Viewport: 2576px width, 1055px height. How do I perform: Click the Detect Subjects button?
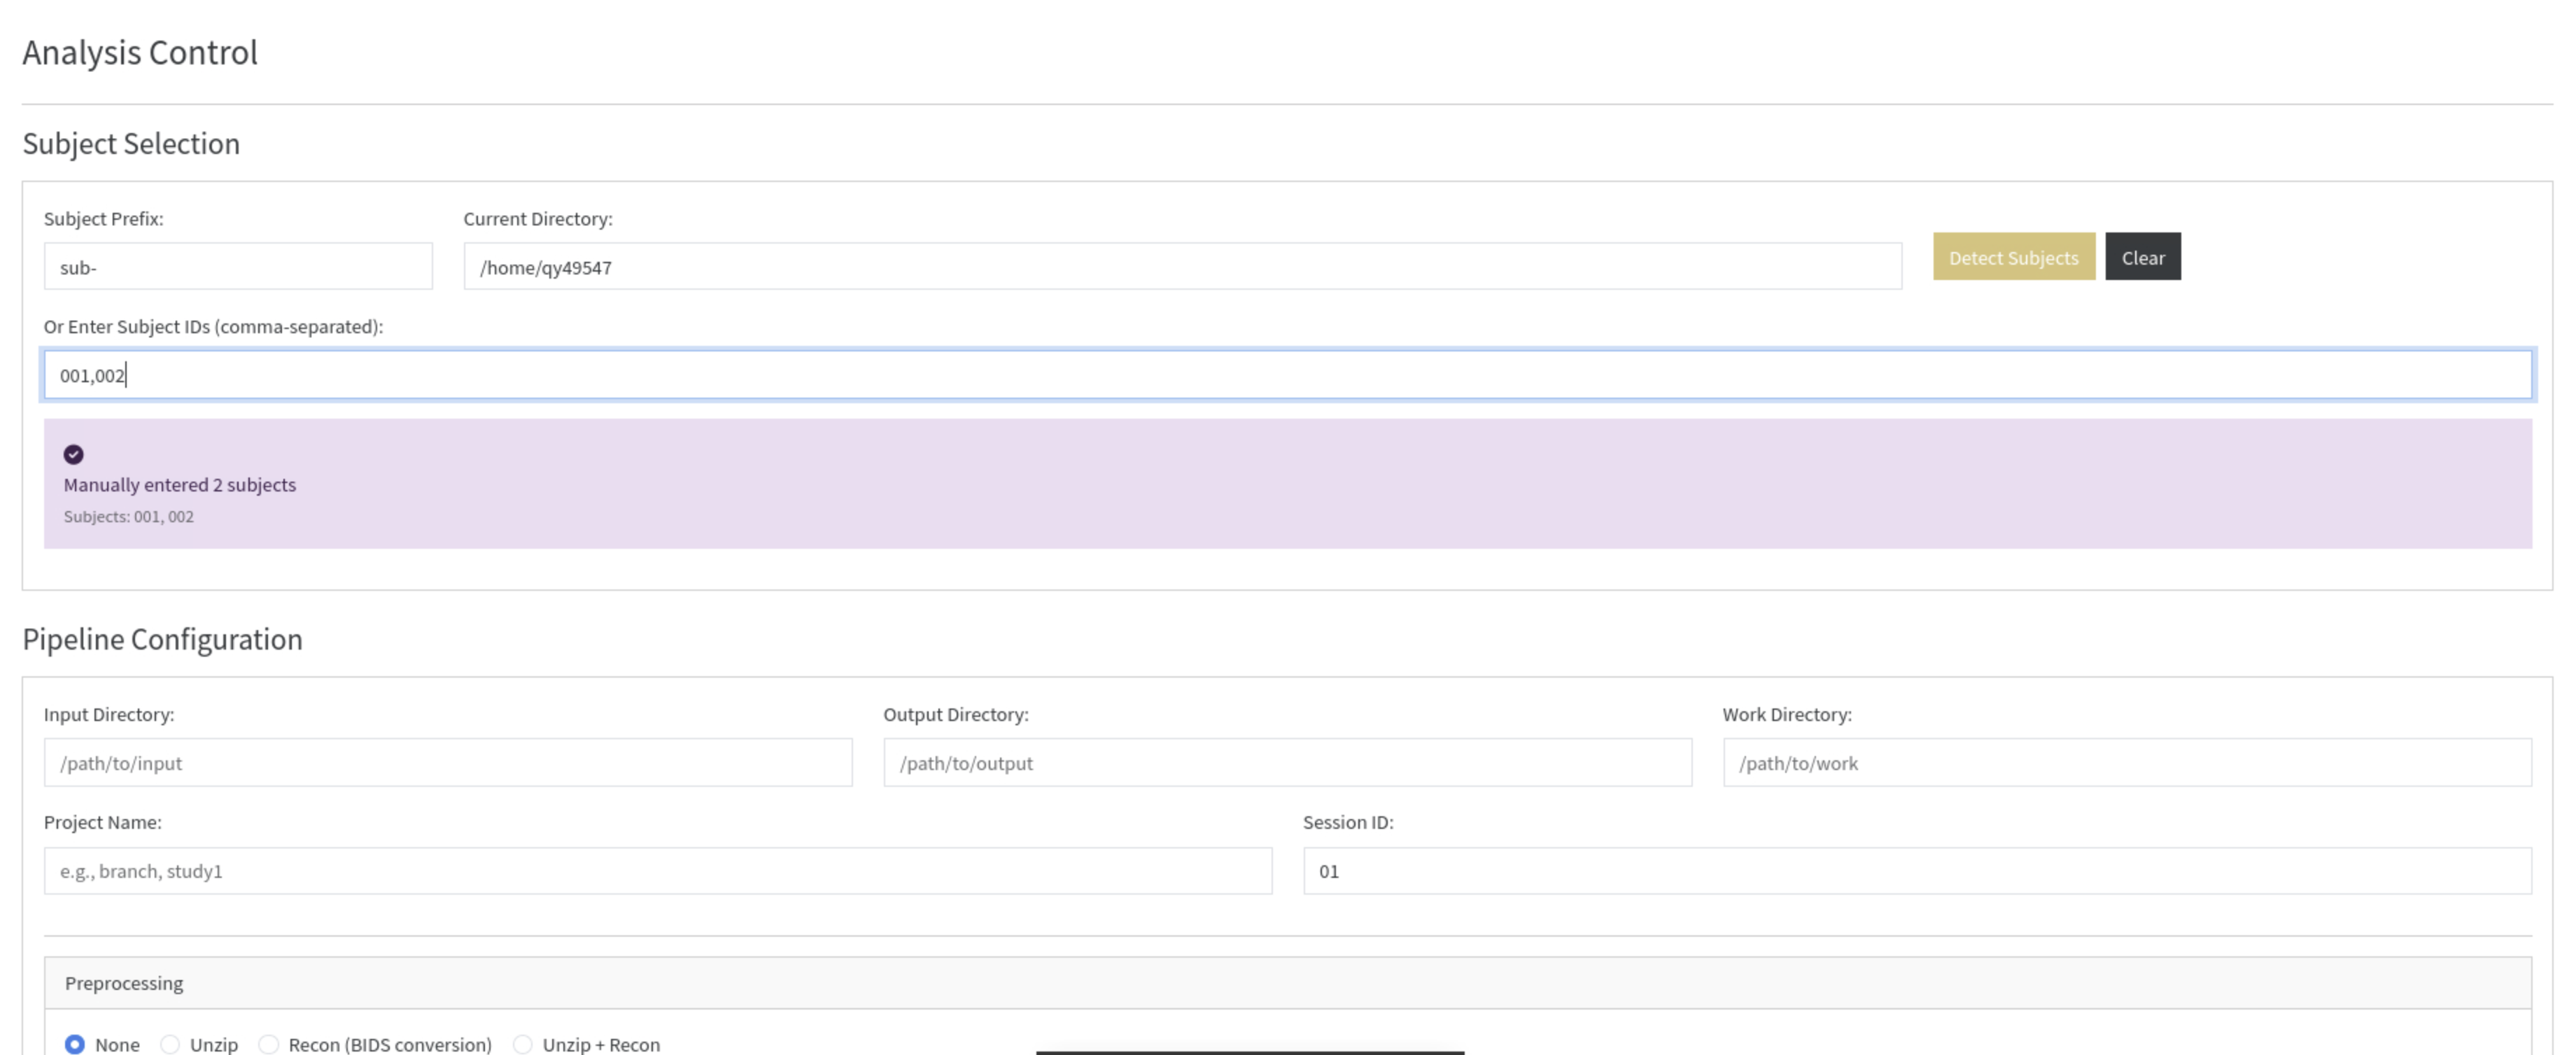point(2013,257)
